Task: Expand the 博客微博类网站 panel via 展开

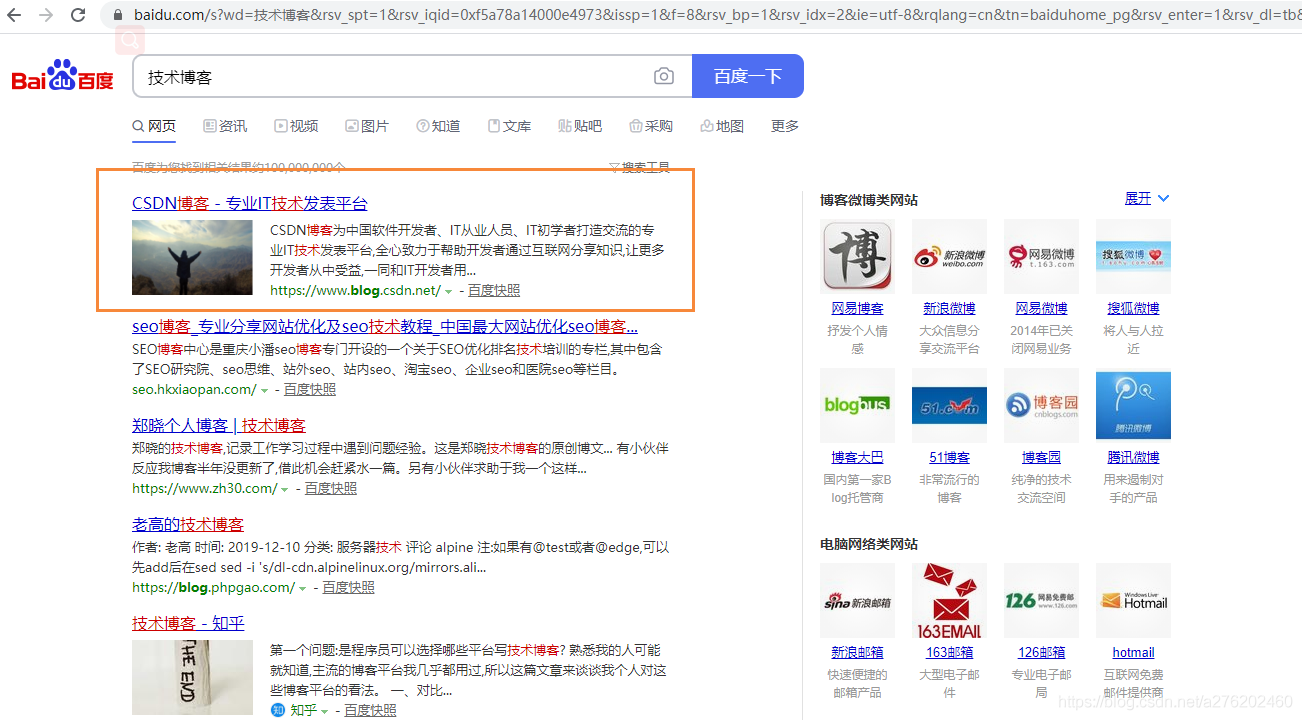Action: (1137, 198)
